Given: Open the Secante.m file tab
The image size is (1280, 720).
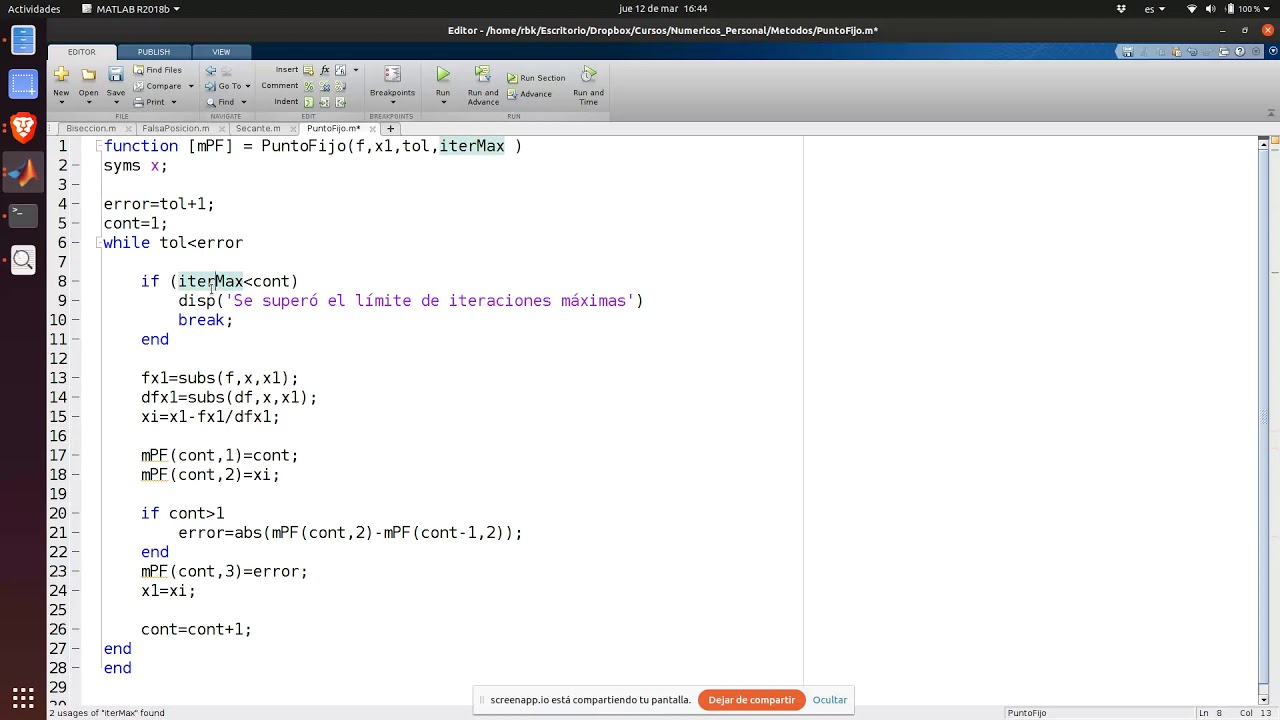Looking at the screenshot, I should click(x=258, y=128).
